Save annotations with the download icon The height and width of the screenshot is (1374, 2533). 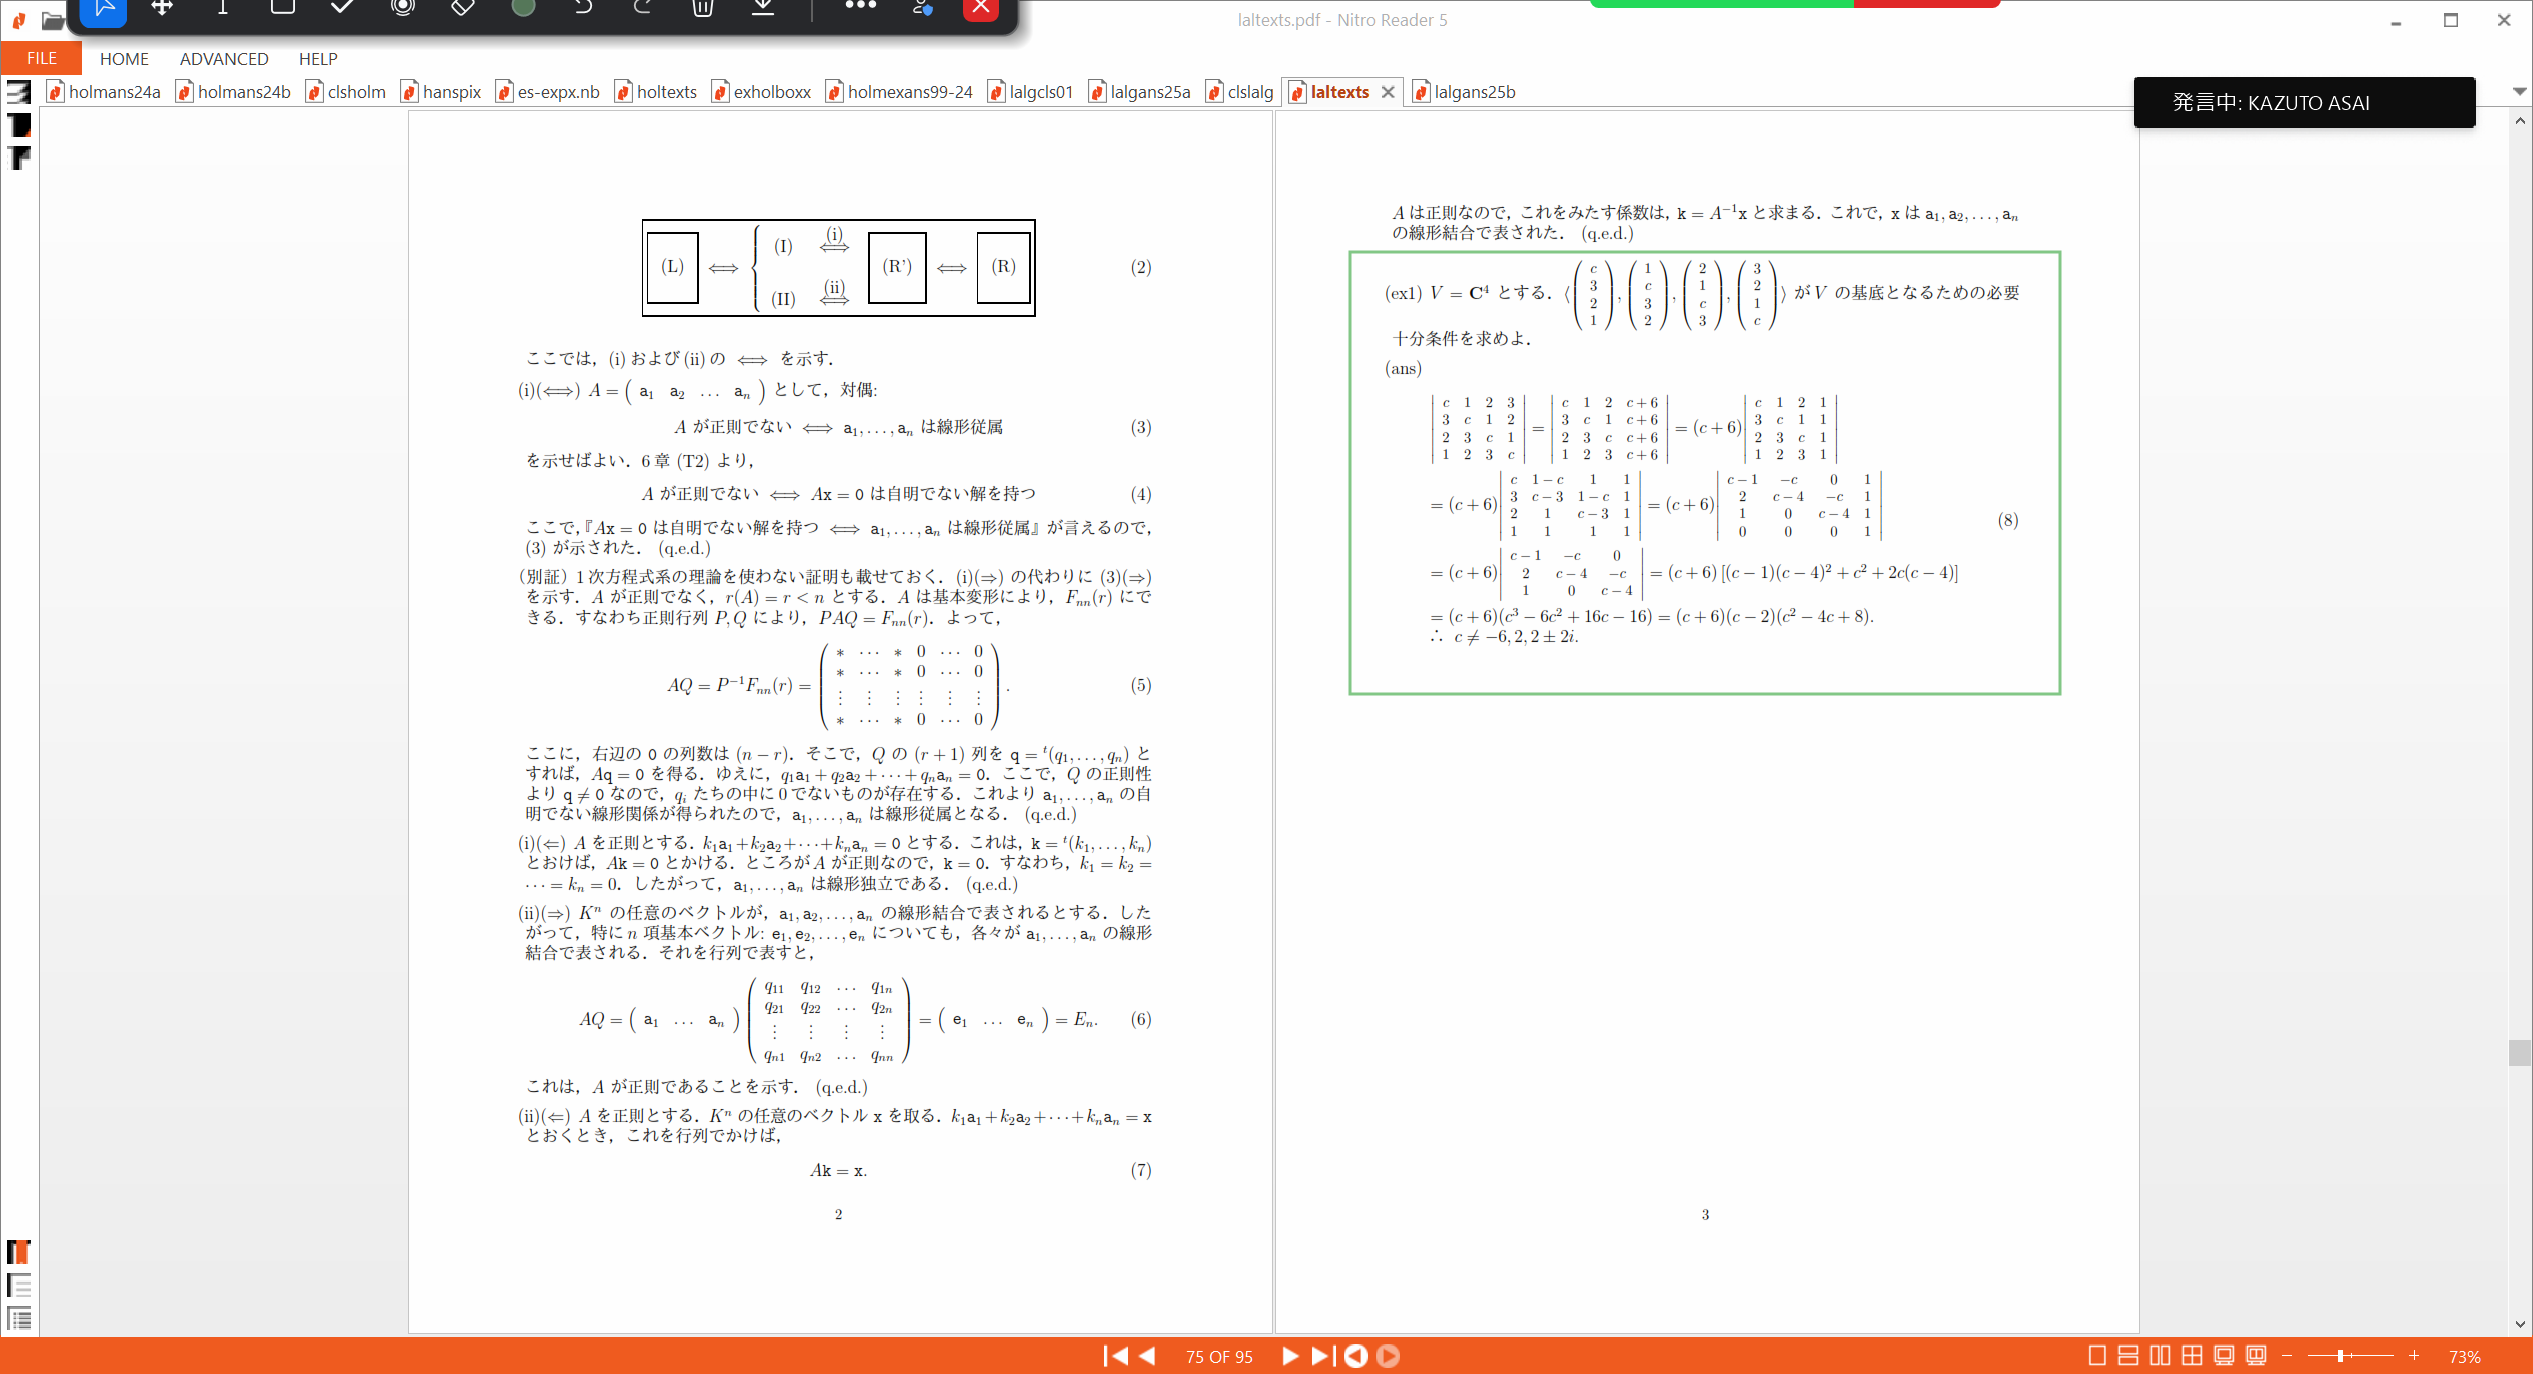coord(763,8)
